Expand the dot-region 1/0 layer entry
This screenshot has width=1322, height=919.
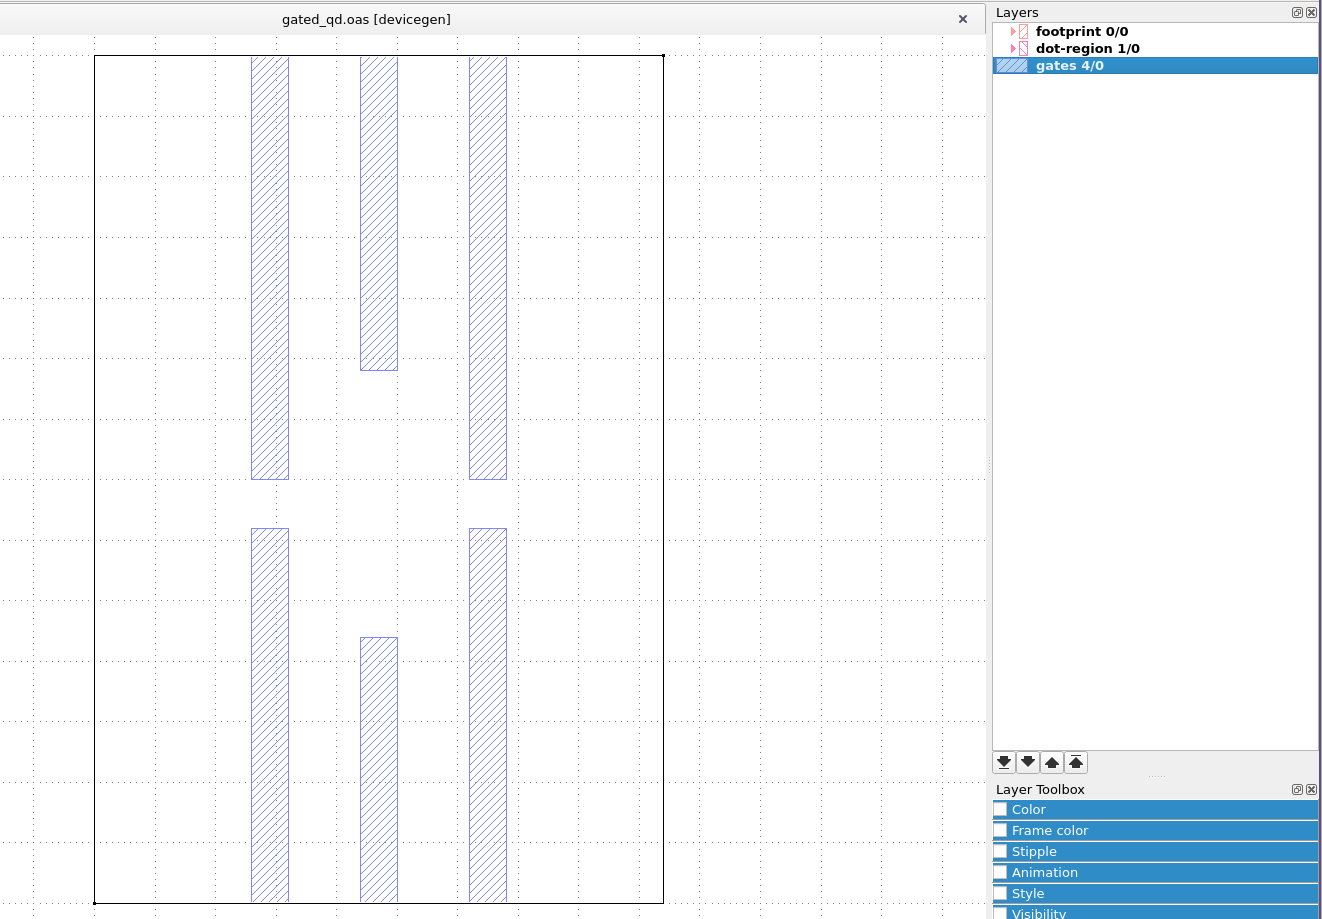1012,48
